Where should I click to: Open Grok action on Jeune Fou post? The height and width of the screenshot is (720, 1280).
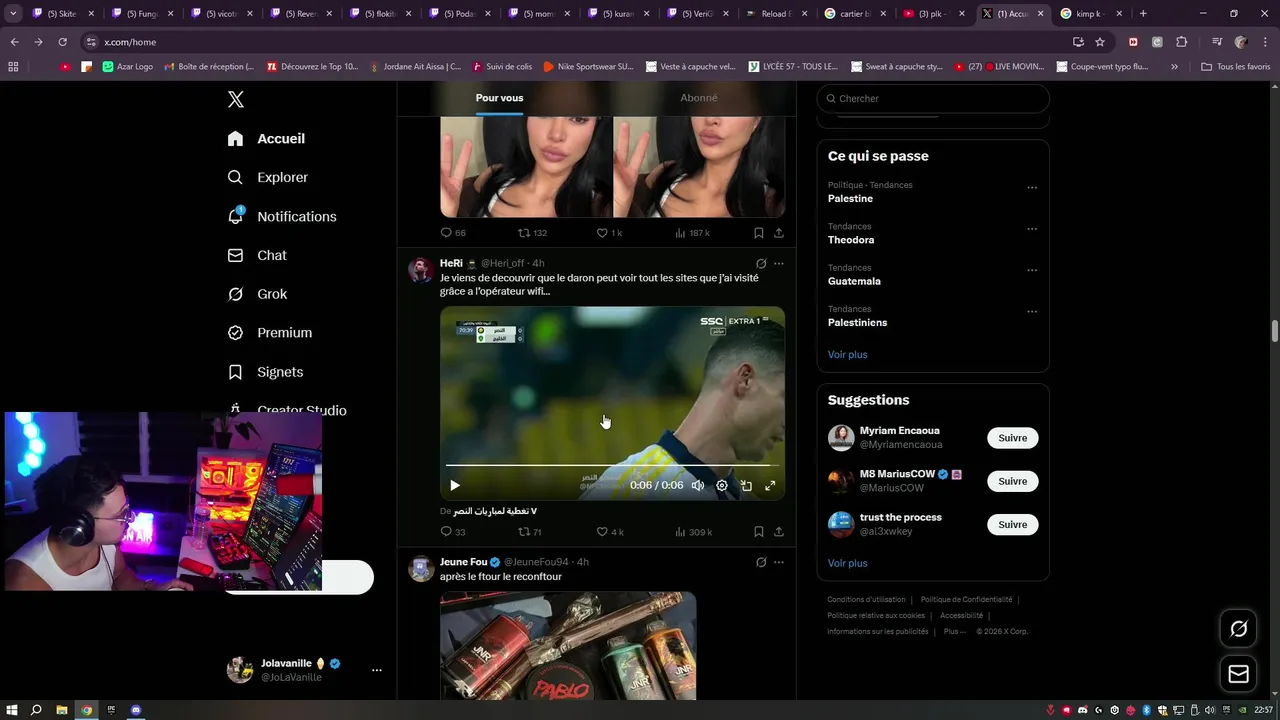click(x=761, y=562)
